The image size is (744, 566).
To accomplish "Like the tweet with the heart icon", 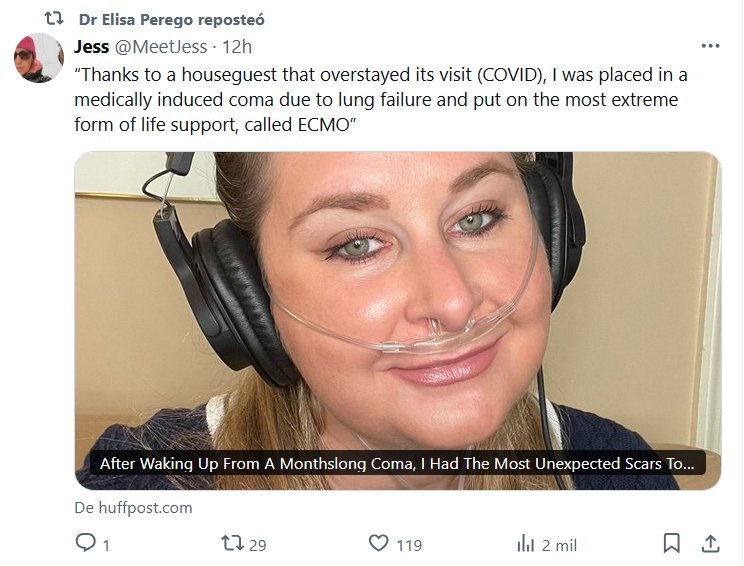I will [378, 544].
